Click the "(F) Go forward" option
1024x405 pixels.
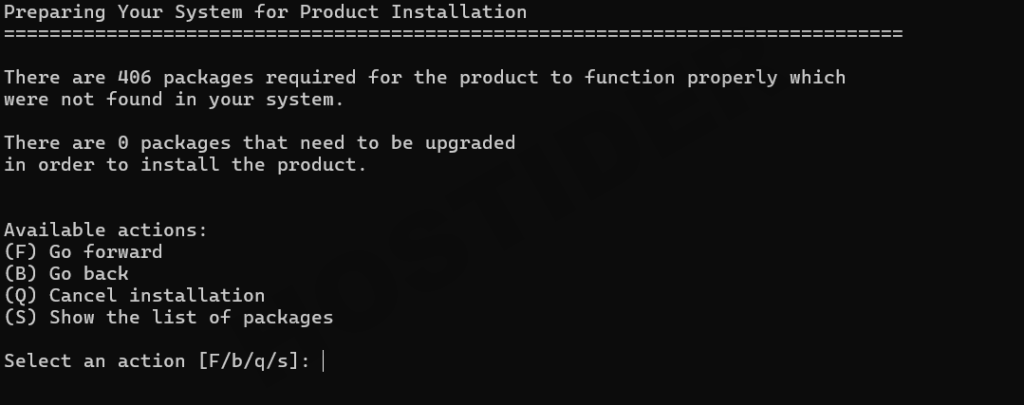(83, 252)
